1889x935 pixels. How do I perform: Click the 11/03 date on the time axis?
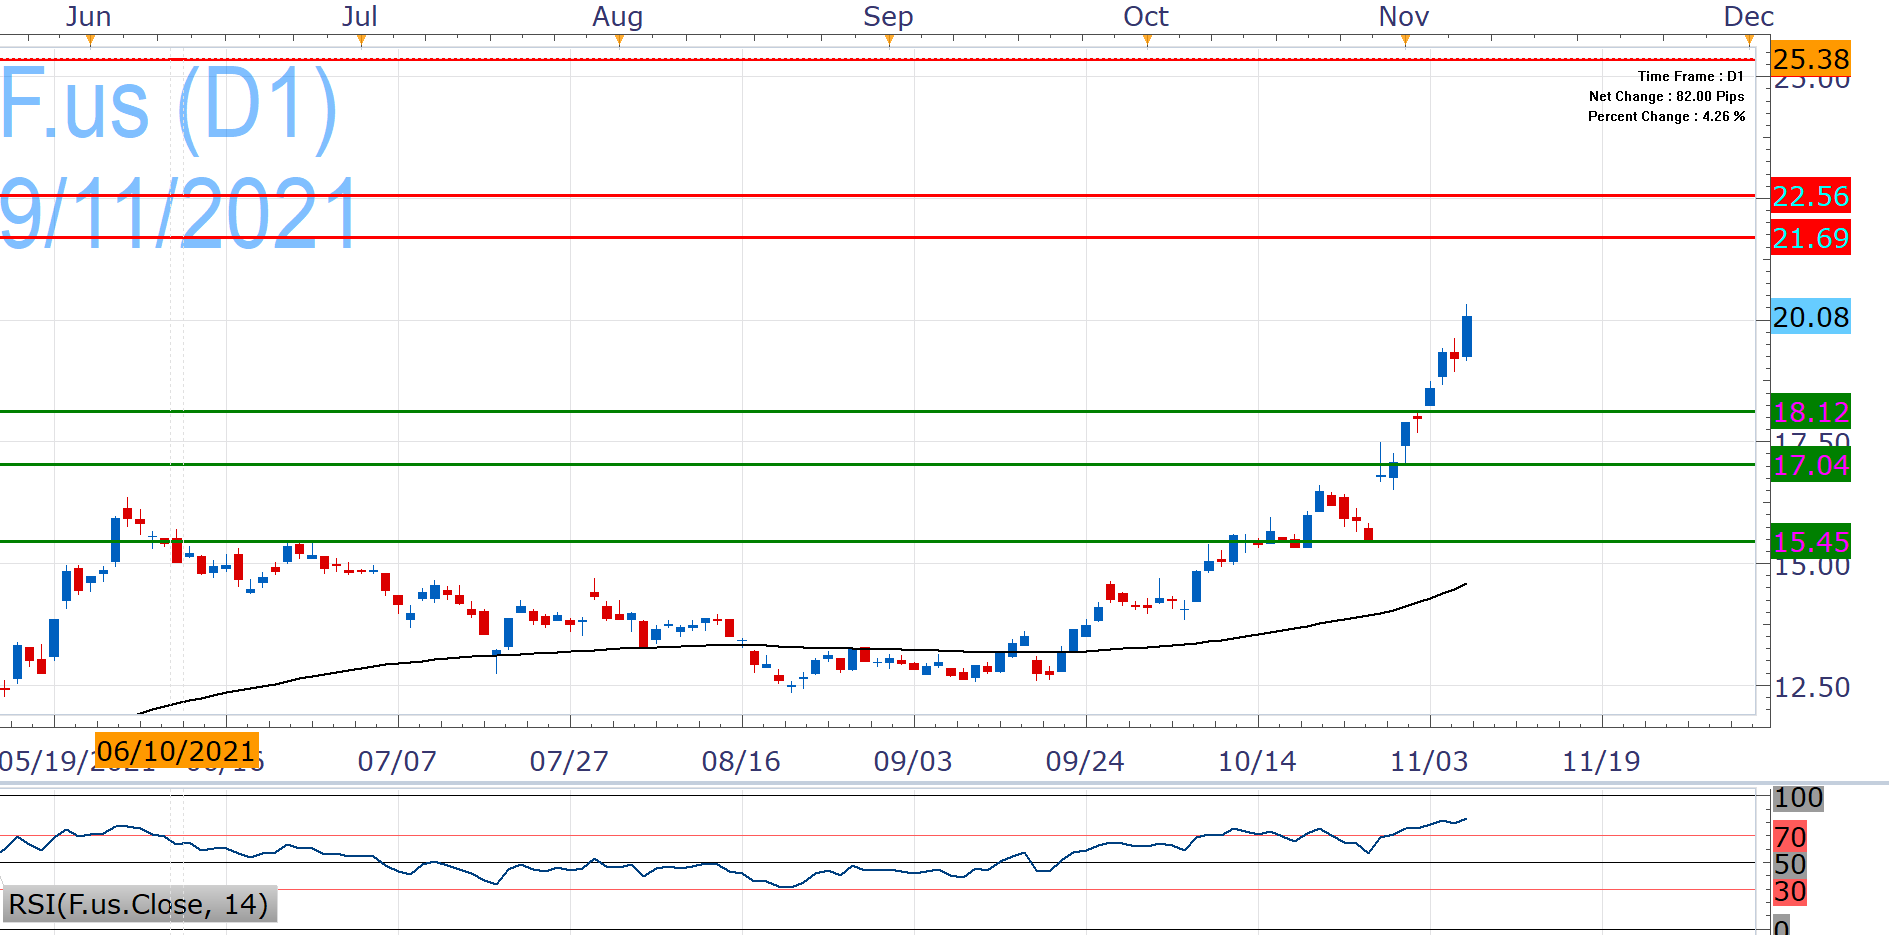pyautogui.click(x=1429, y=761)
